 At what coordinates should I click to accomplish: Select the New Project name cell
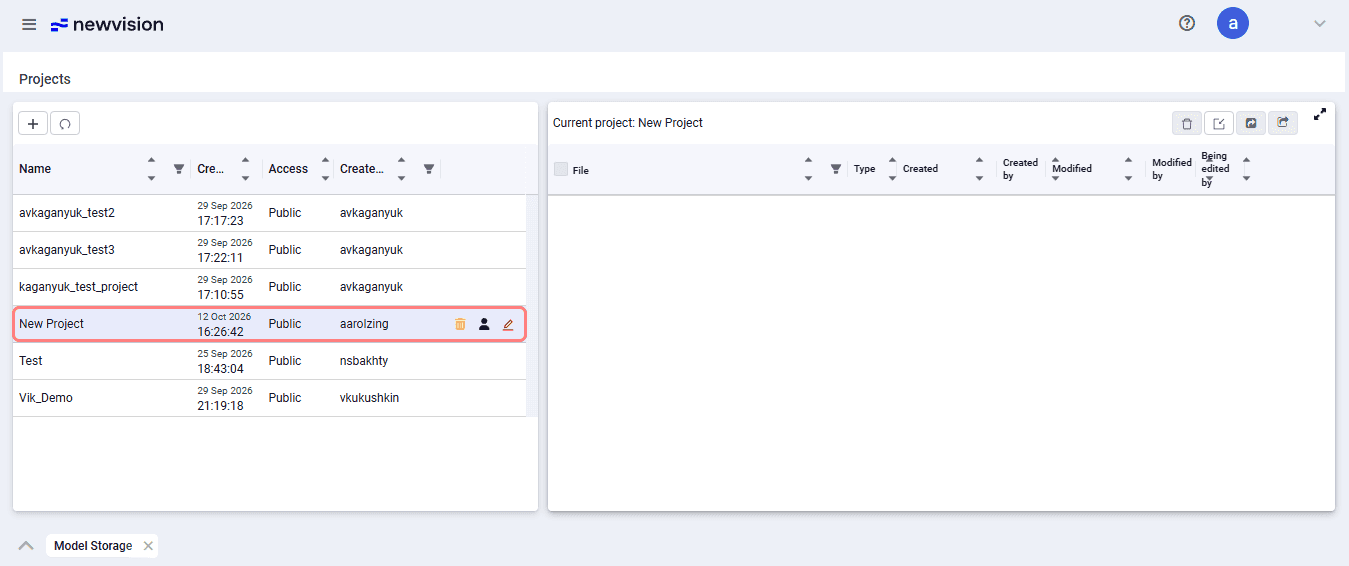52,324
